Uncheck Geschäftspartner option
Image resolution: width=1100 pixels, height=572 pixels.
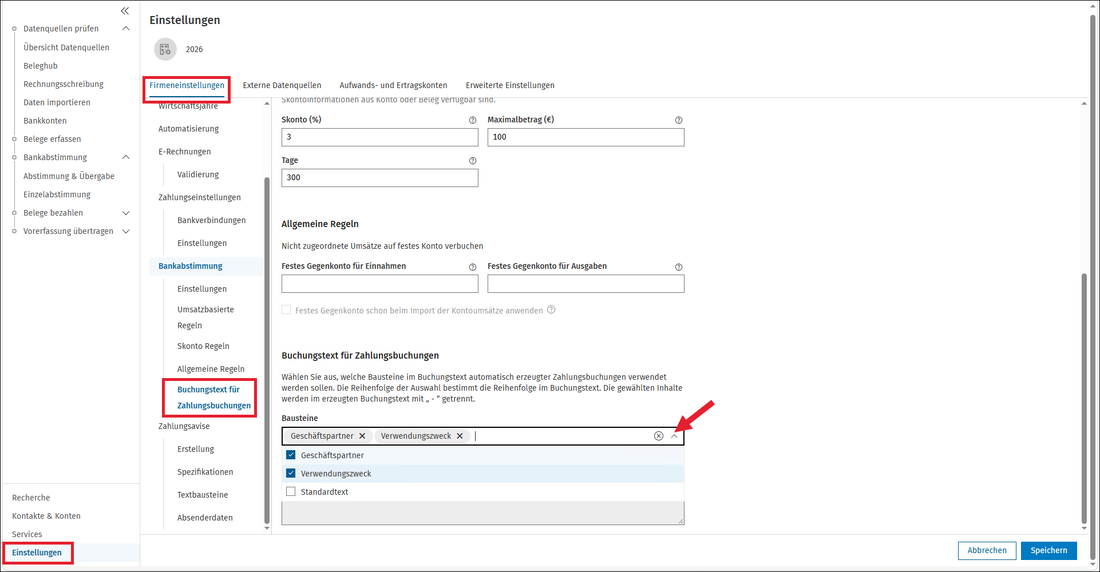click(290, 455)
